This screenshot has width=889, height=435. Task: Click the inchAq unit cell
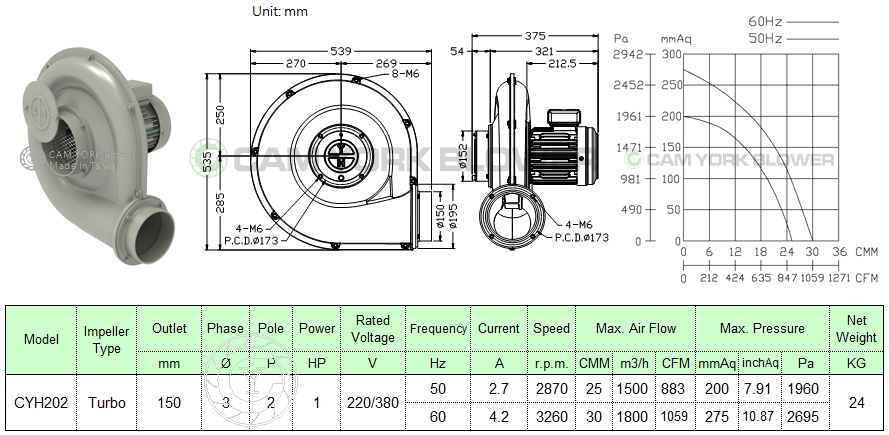760,363
